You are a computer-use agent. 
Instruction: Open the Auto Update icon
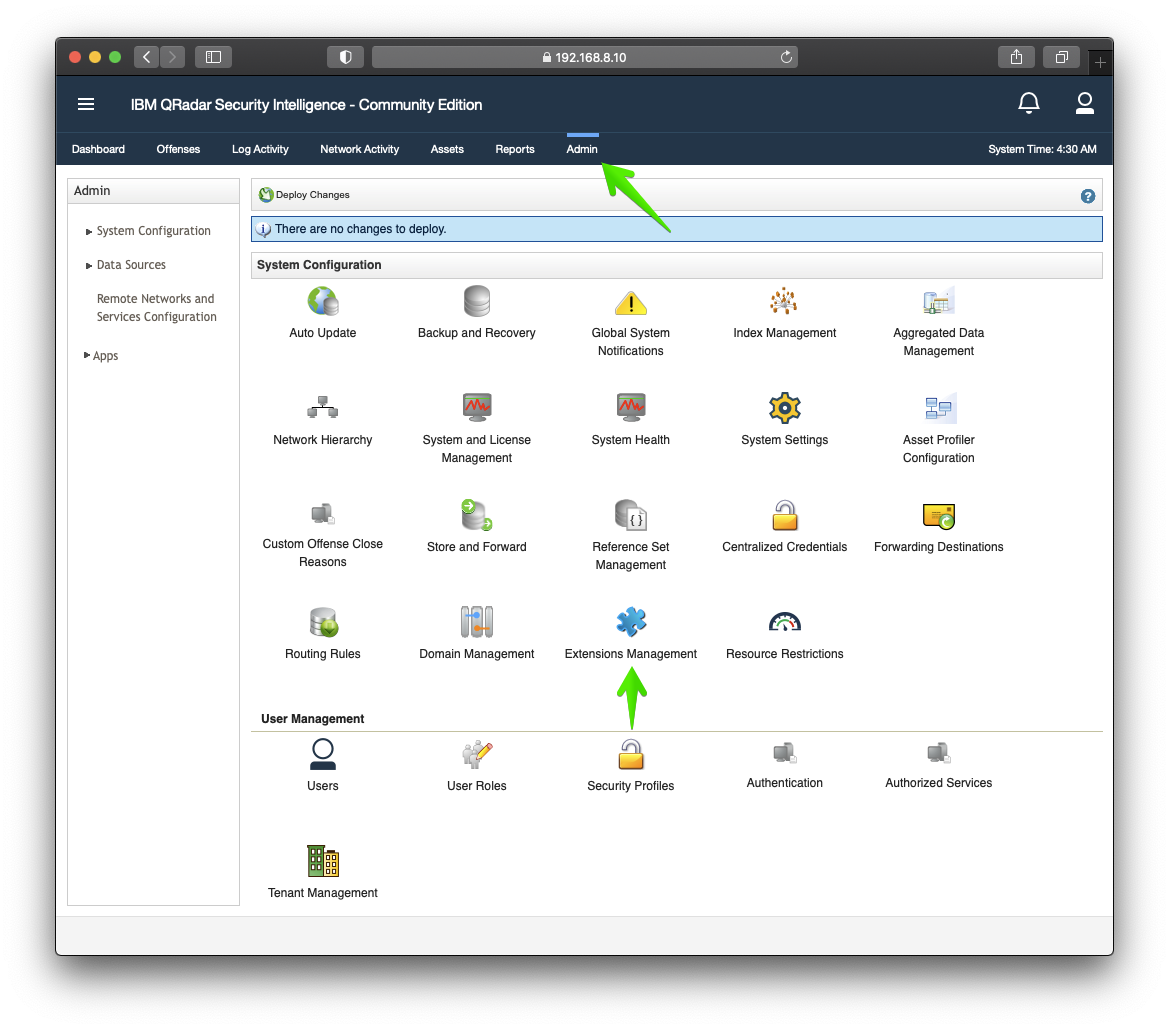point(323,302)
